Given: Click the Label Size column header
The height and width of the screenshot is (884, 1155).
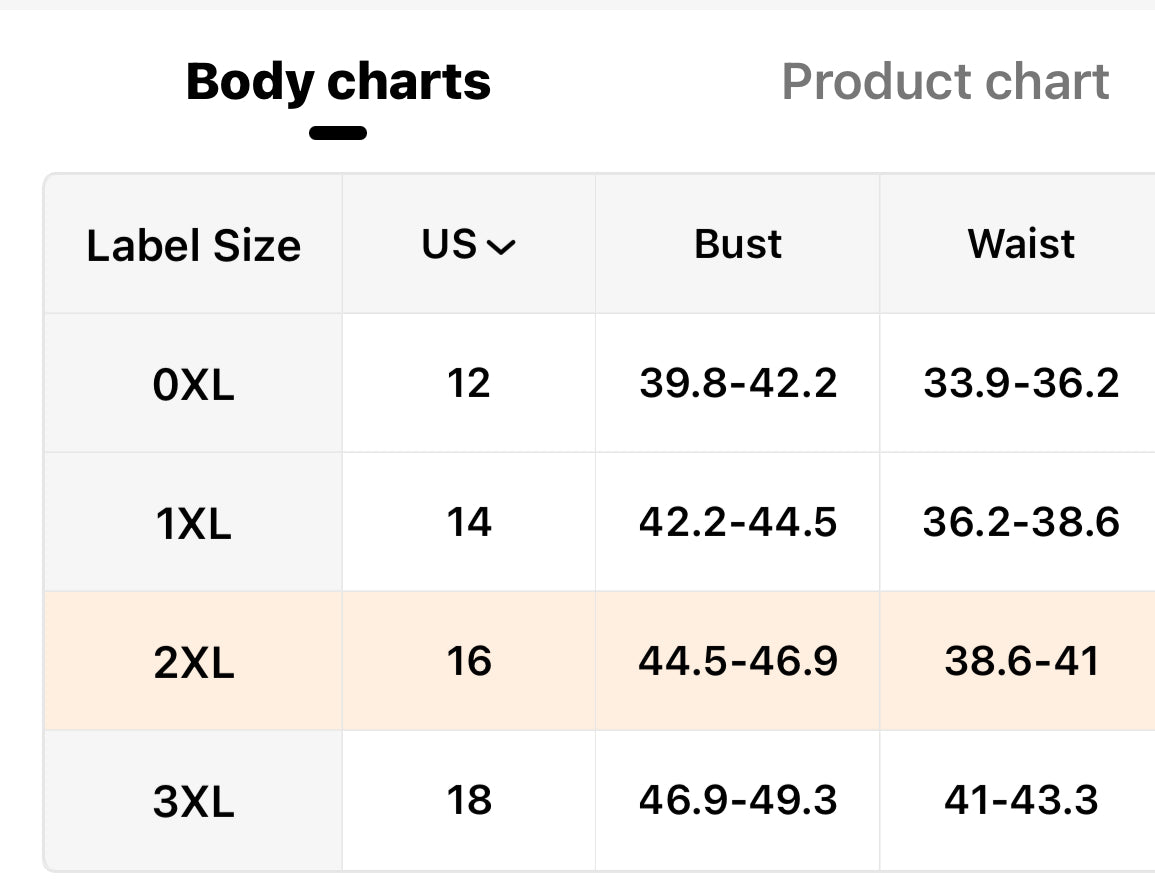Looking at the screenshot, I should pyautogui.click(x=193, y=245).
